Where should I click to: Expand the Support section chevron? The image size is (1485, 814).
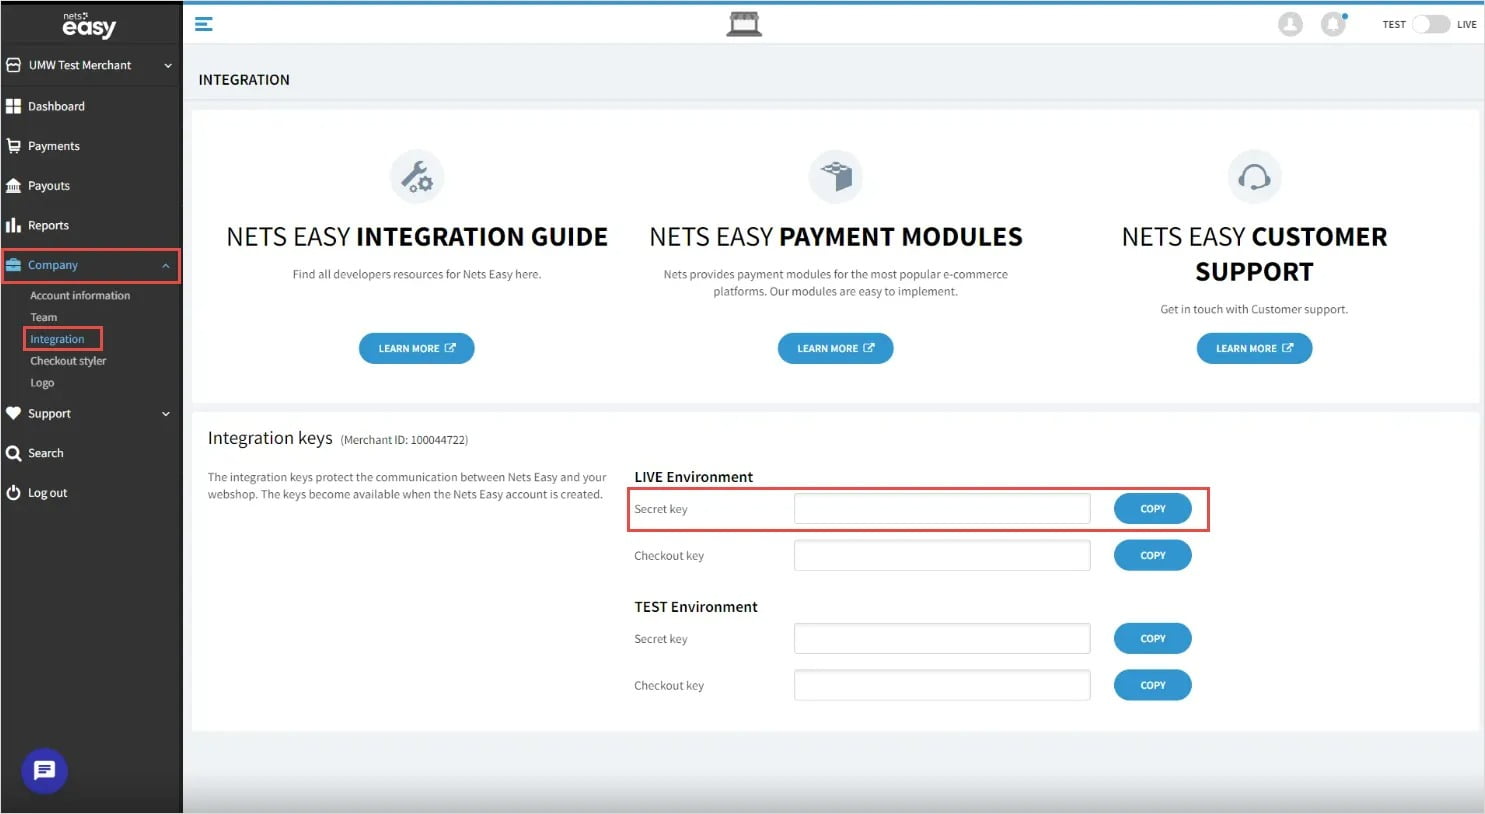tap(166, 414)
